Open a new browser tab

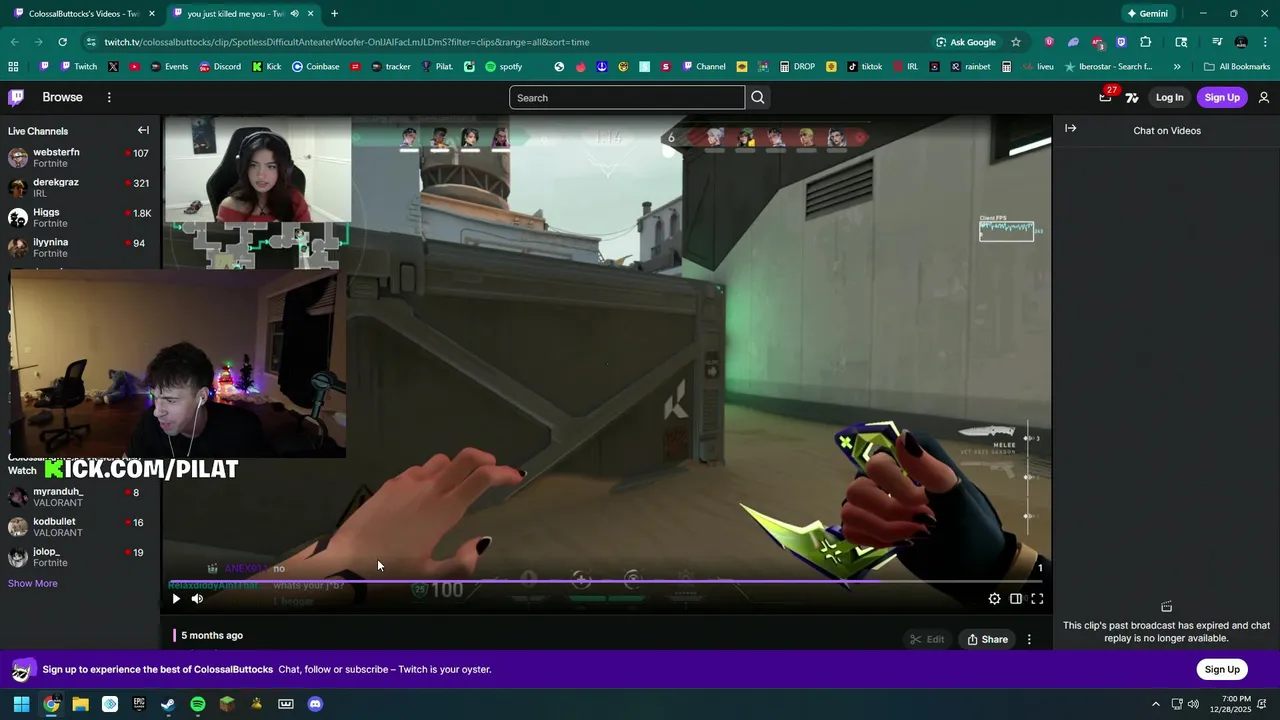(334, 14)
